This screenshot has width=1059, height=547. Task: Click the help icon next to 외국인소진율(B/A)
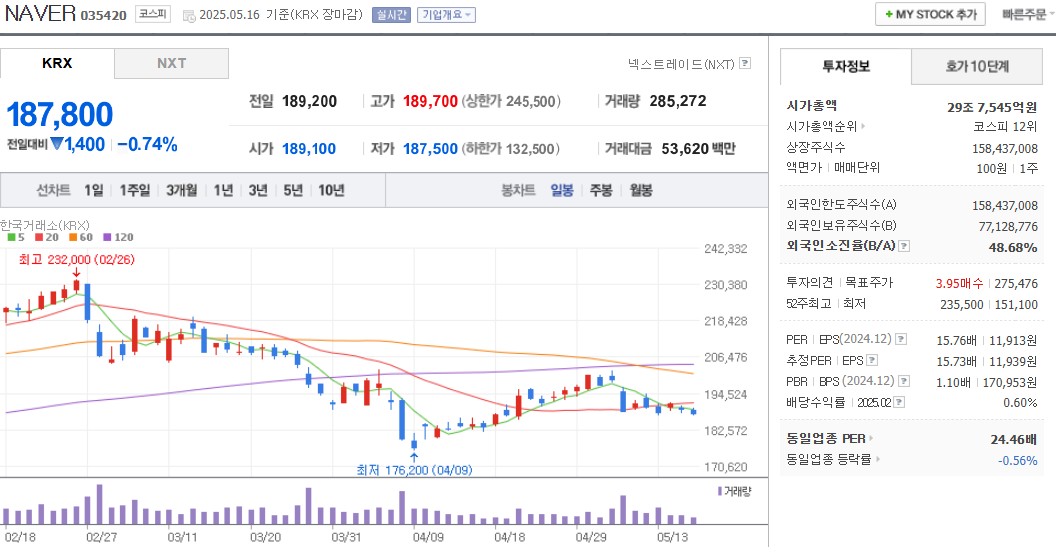(x=904, y=246)
